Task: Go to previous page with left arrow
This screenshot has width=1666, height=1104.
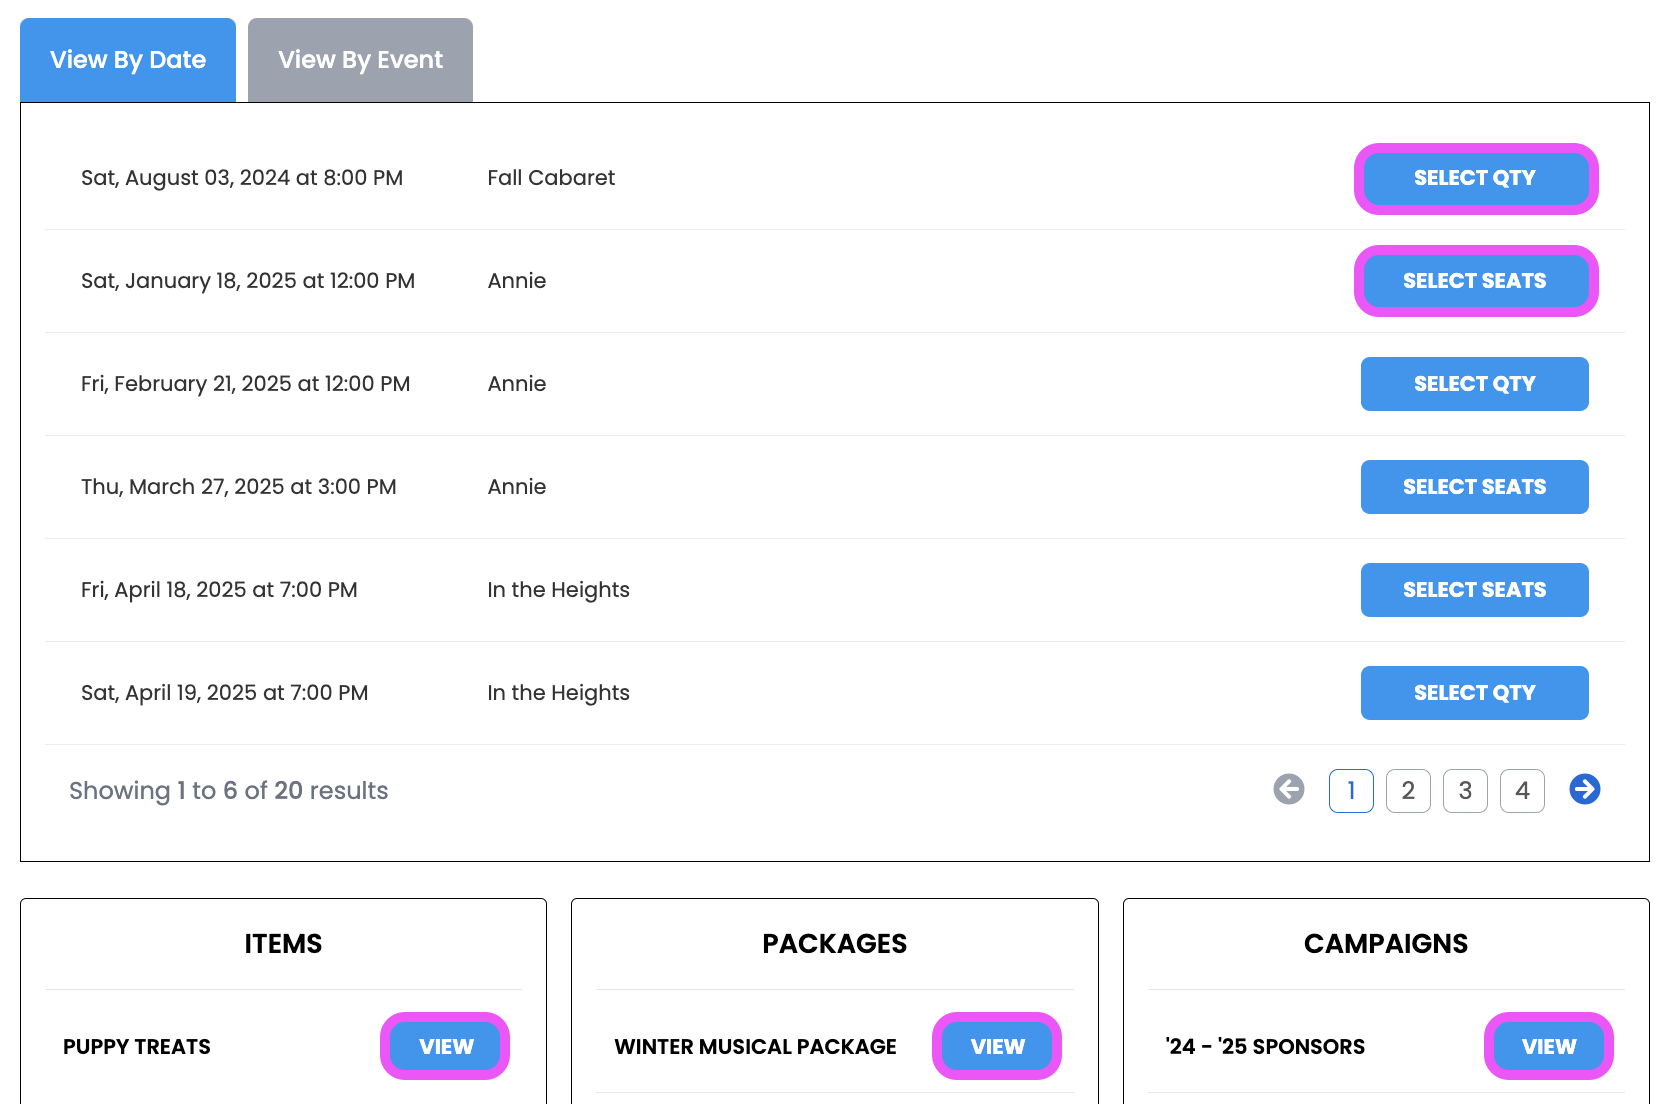Action: click(x=1289, y=790)
